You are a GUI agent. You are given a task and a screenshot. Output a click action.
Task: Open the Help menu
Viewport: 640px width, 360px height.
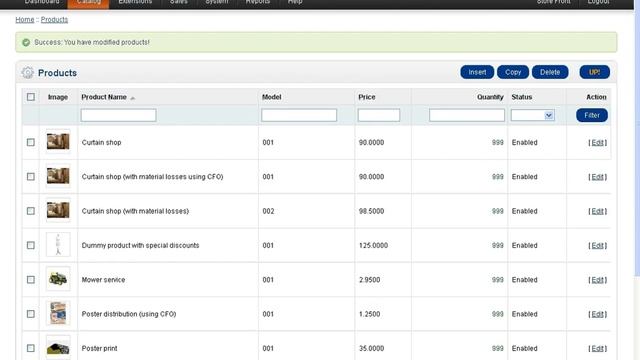coord(295,2)
